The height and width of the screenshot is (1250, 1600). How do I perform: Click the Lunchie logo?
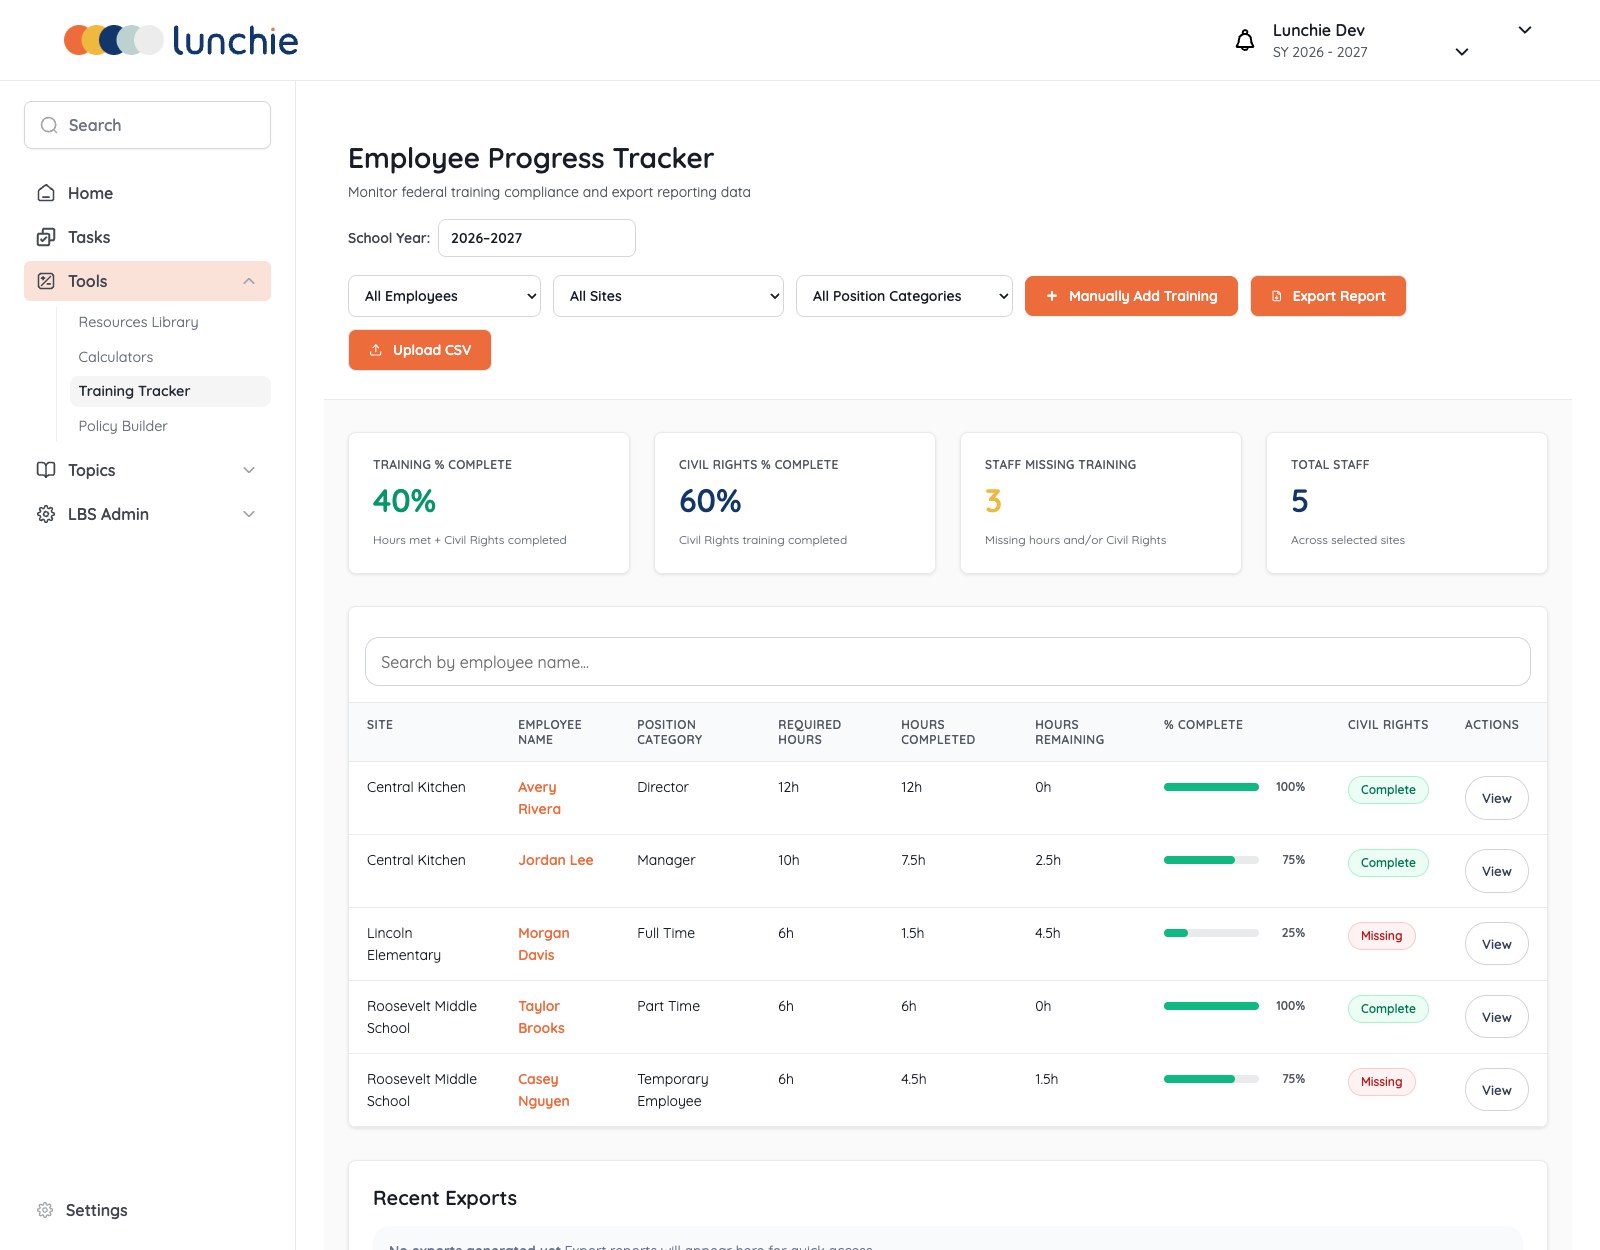click(181, 40)
